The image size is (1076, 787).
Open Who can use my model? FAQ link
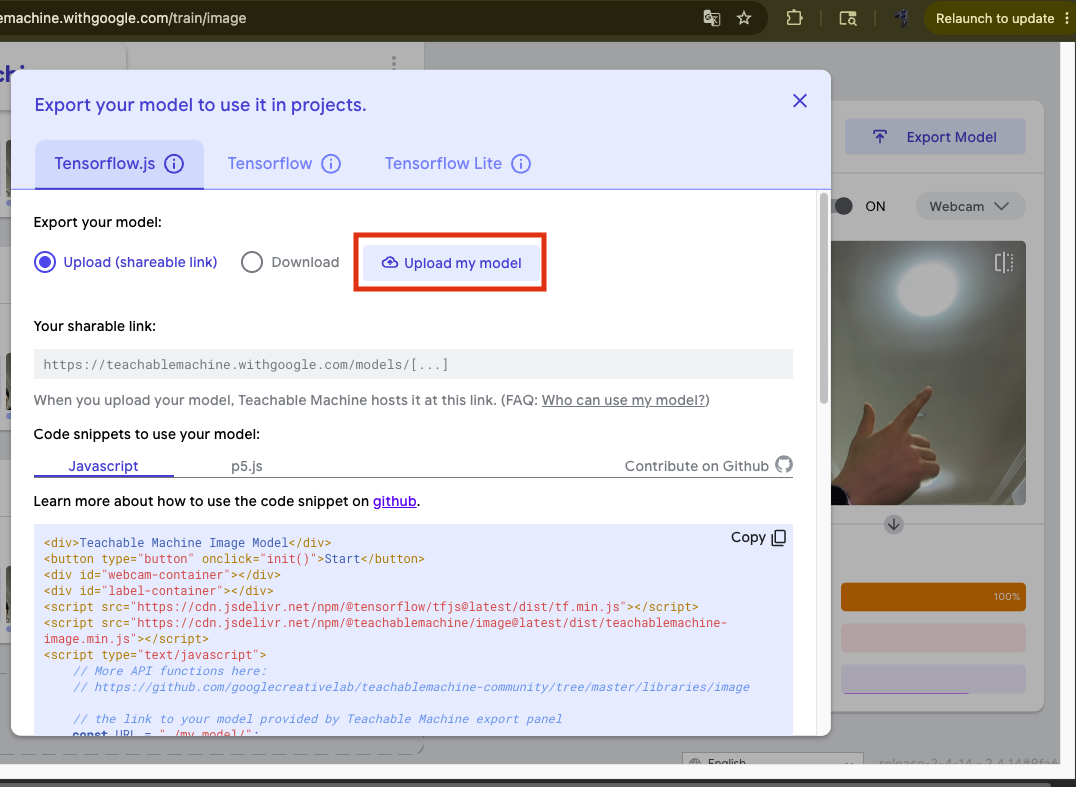623,400
